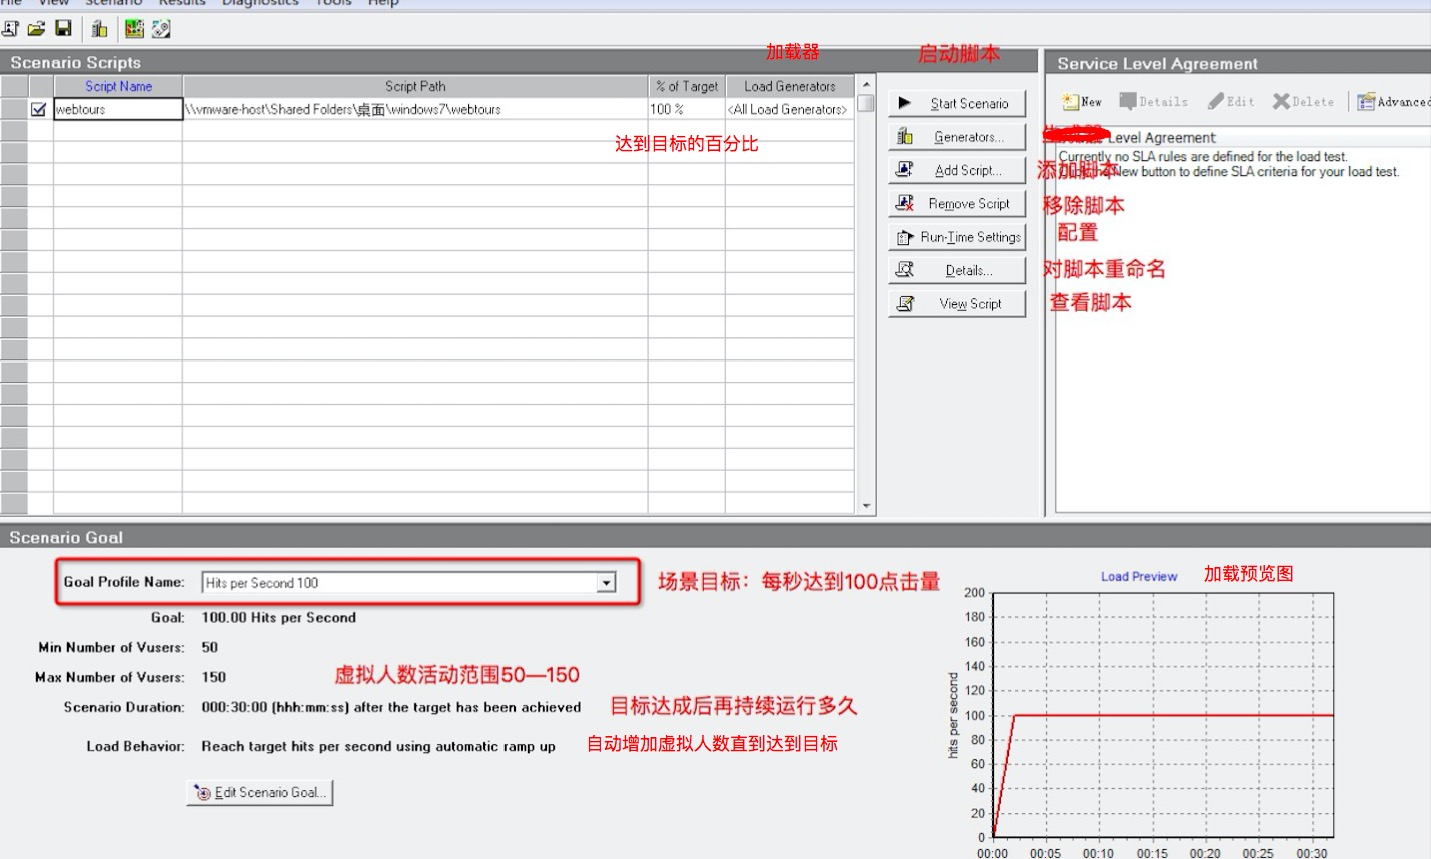The image size is (1431, 859).
Task: Click the green and red chart toolbar icon
Action: point(134,29)
